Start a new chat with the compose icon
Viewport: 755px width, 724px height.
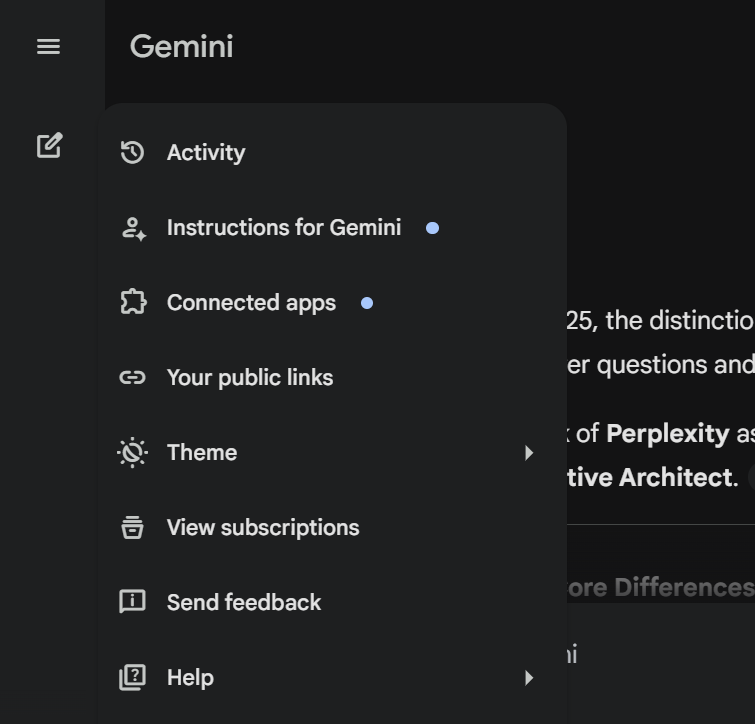(49, 146)
